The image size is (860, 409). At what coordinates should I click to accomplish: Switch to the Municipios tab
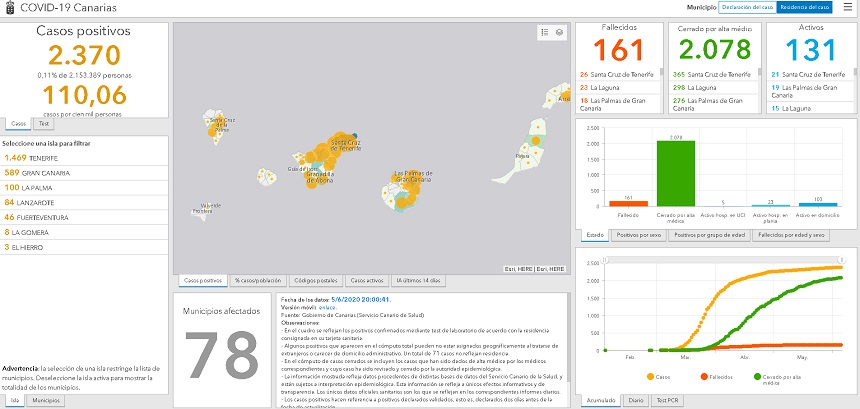click(42, 399)
